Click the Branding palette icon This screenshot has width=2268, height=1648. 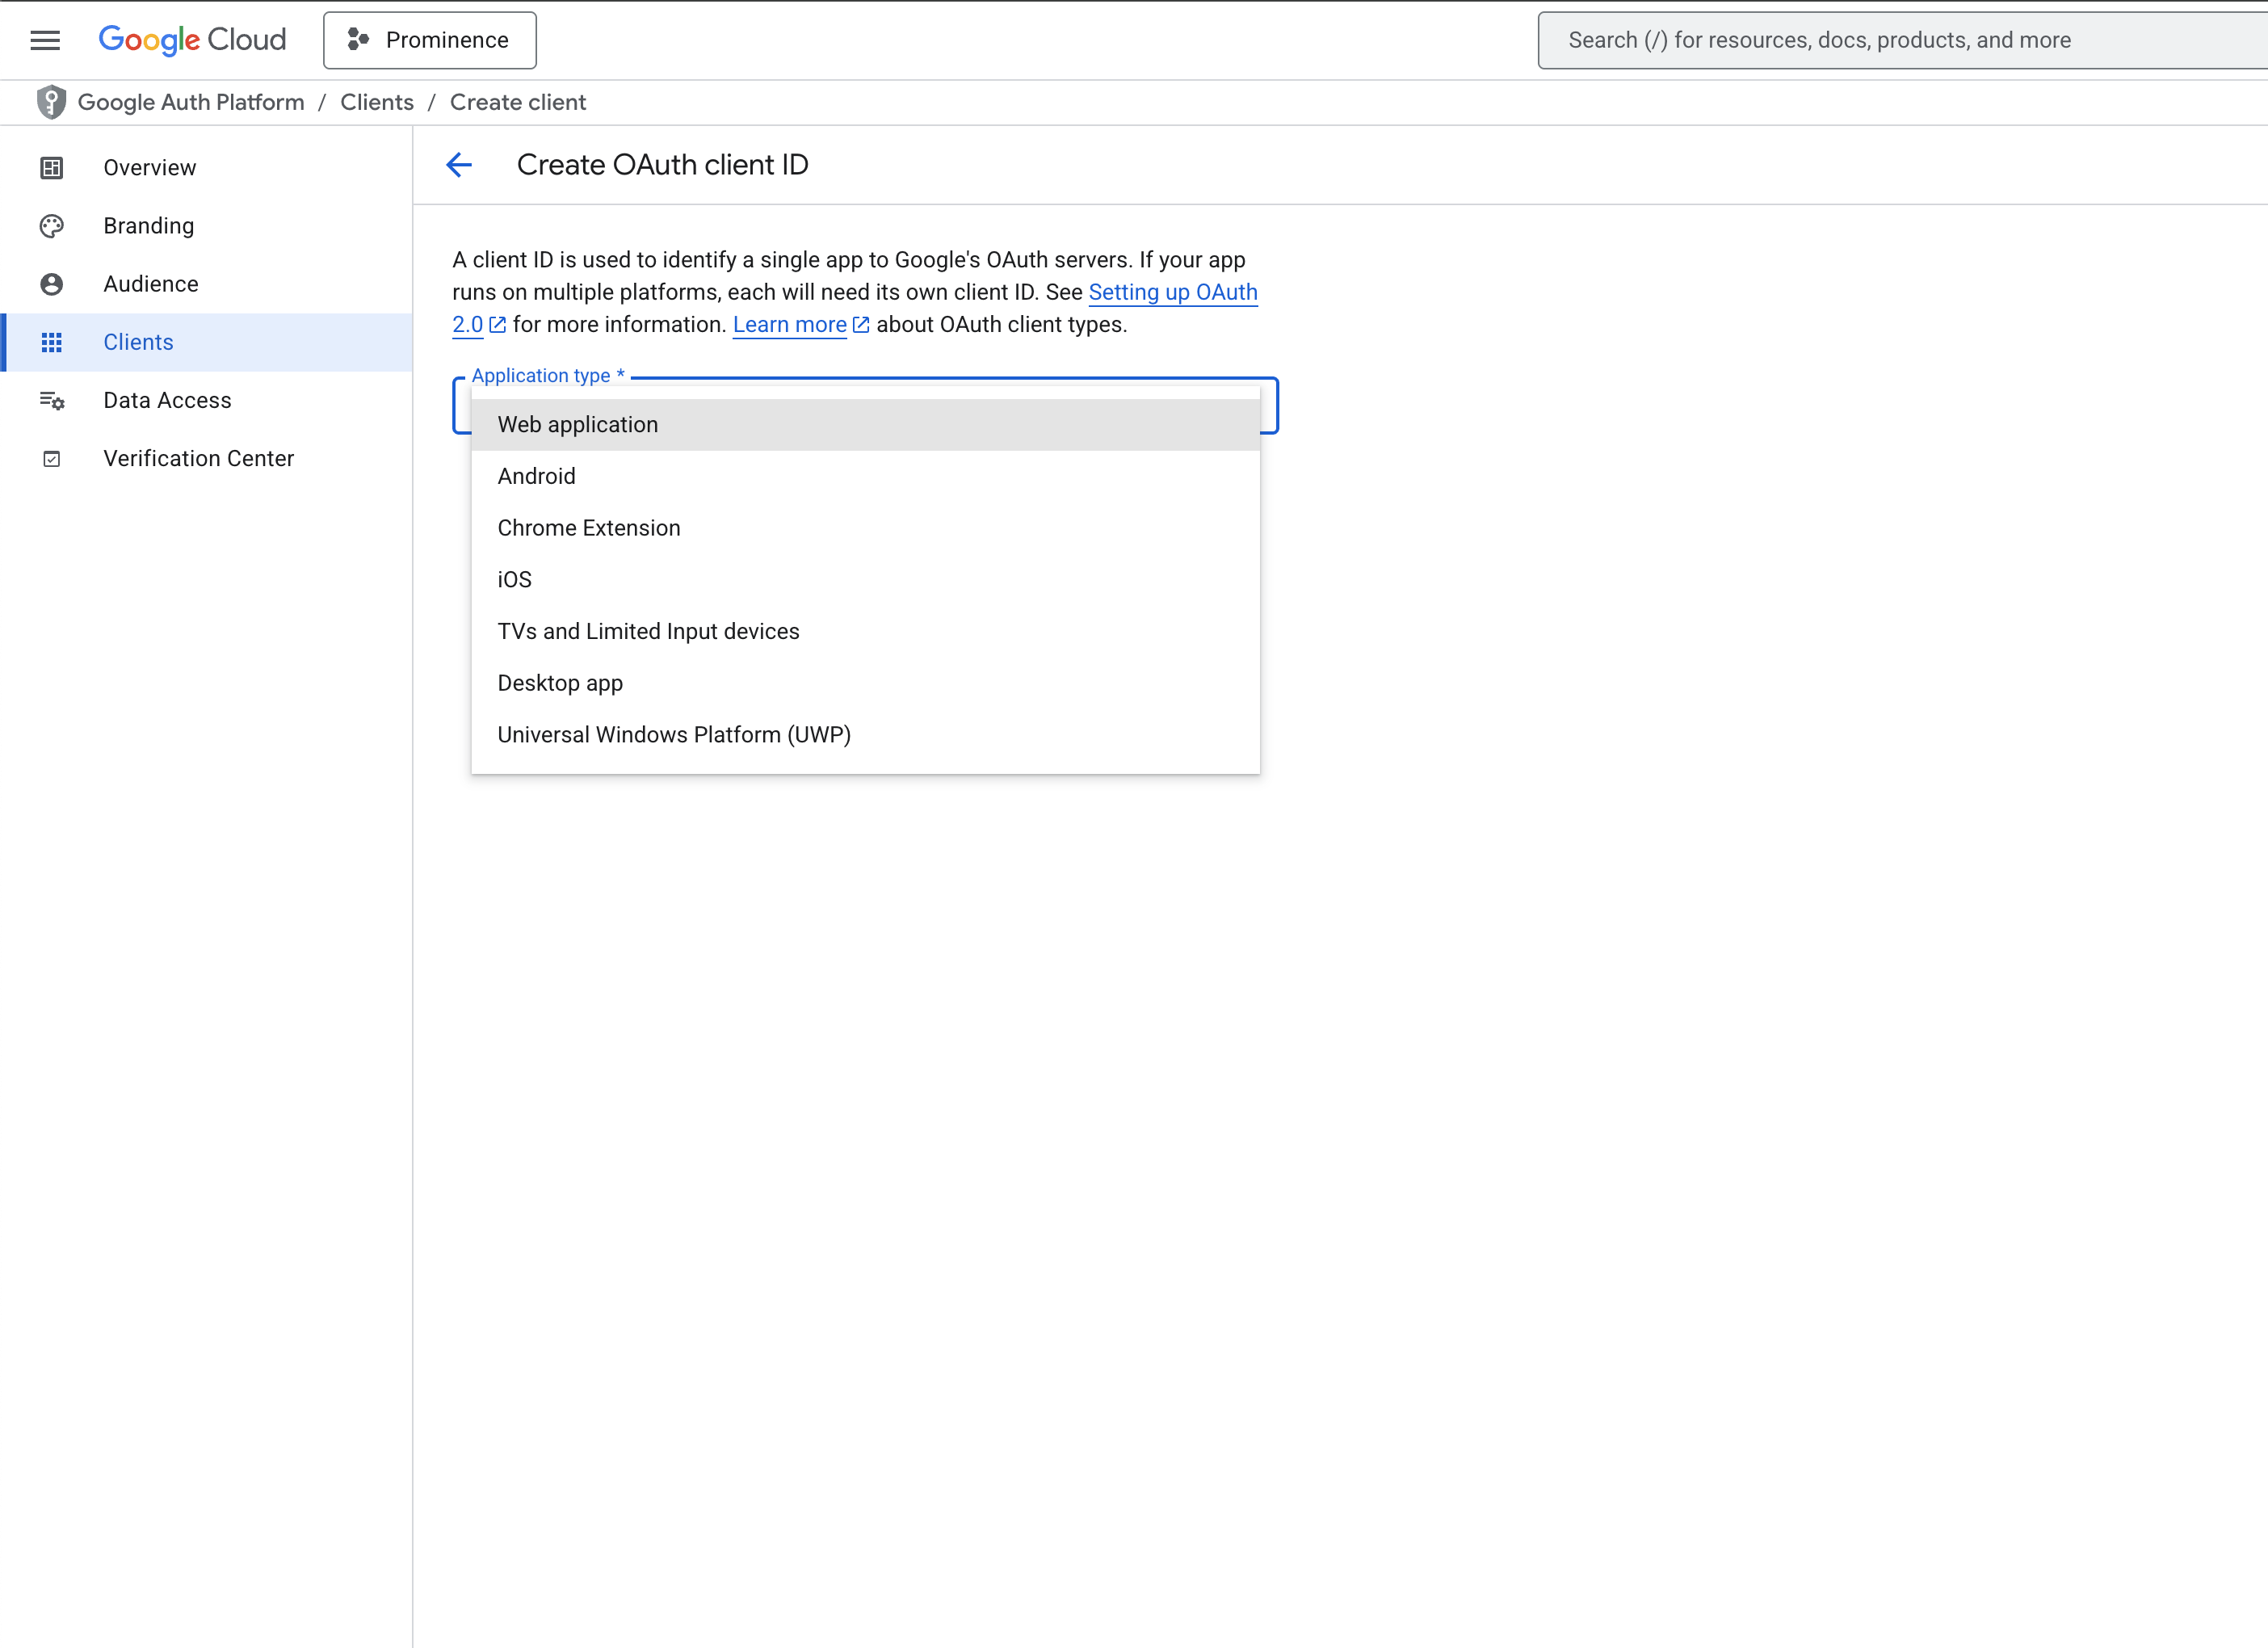[x=52, y=226]
